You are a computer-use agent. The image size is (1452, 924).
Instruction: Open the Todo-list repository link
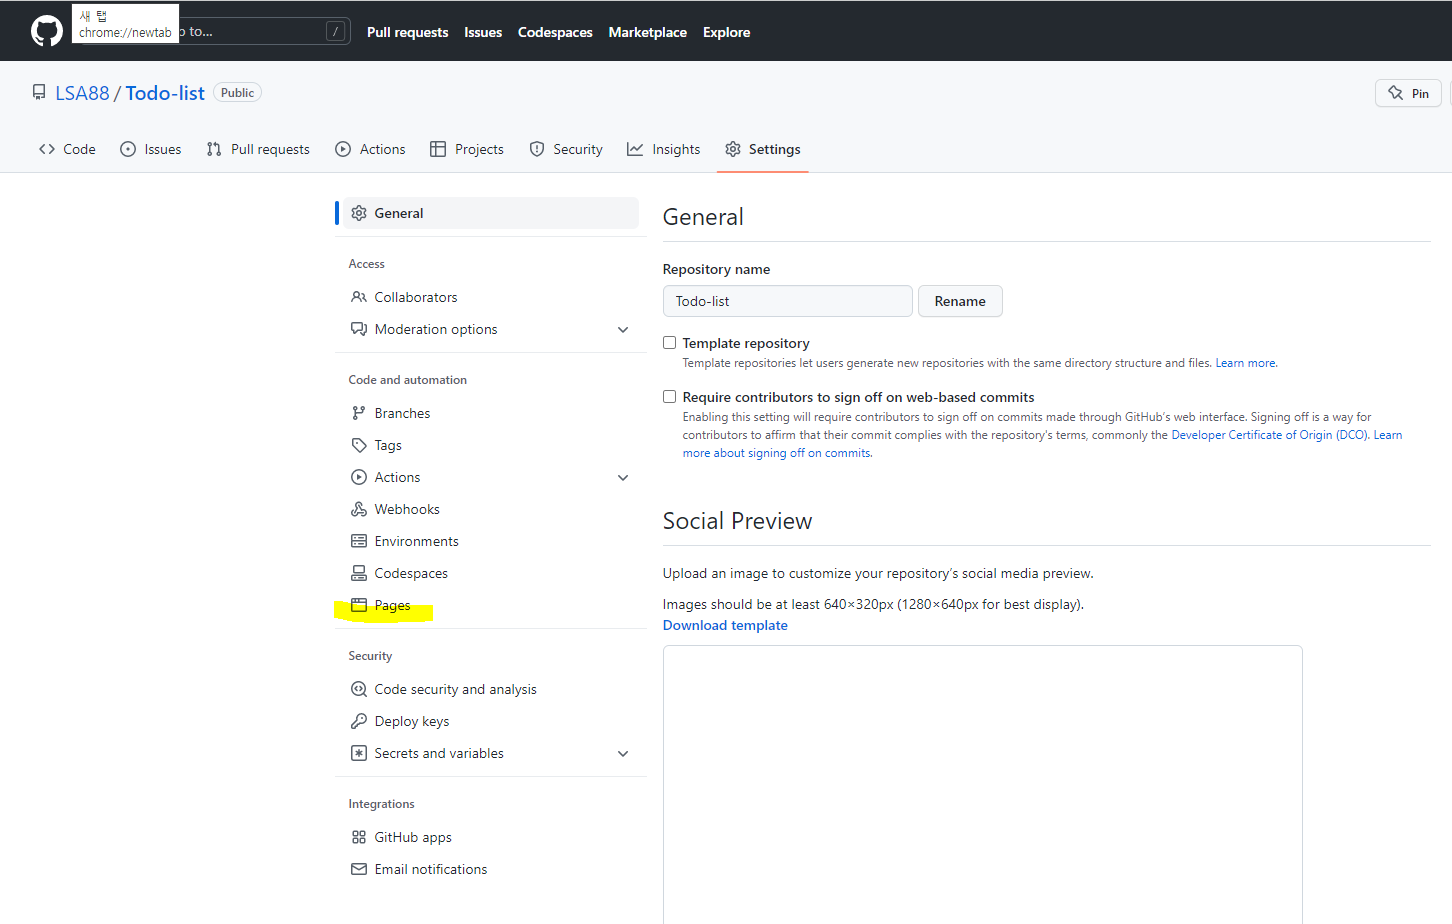point(165,93)
